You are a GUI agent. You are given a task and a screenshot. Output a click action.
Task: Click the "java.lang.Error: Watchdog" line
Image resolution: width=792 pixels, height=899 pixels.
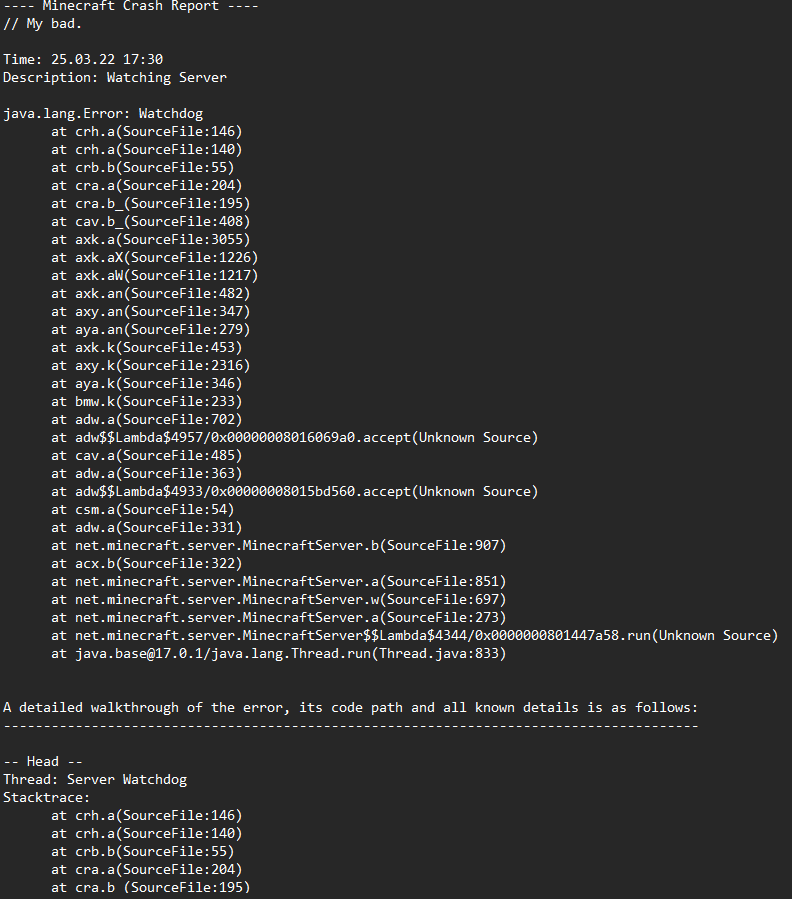(103, 114)
